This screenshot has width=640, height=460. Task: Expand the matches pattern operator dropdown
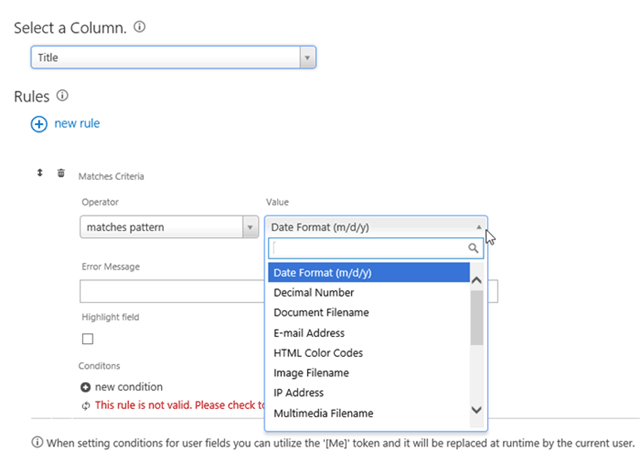[169, 227]
